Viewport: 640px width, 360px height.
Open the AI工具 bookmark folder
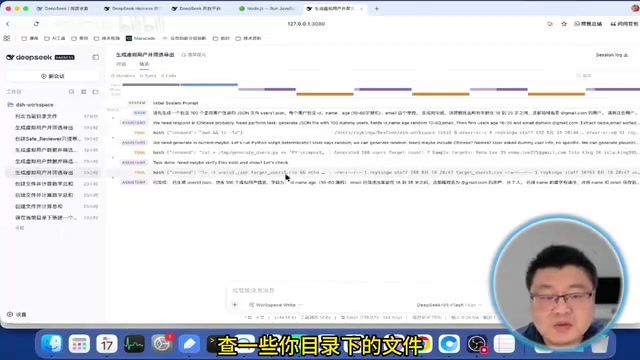[x=55, y=38]
